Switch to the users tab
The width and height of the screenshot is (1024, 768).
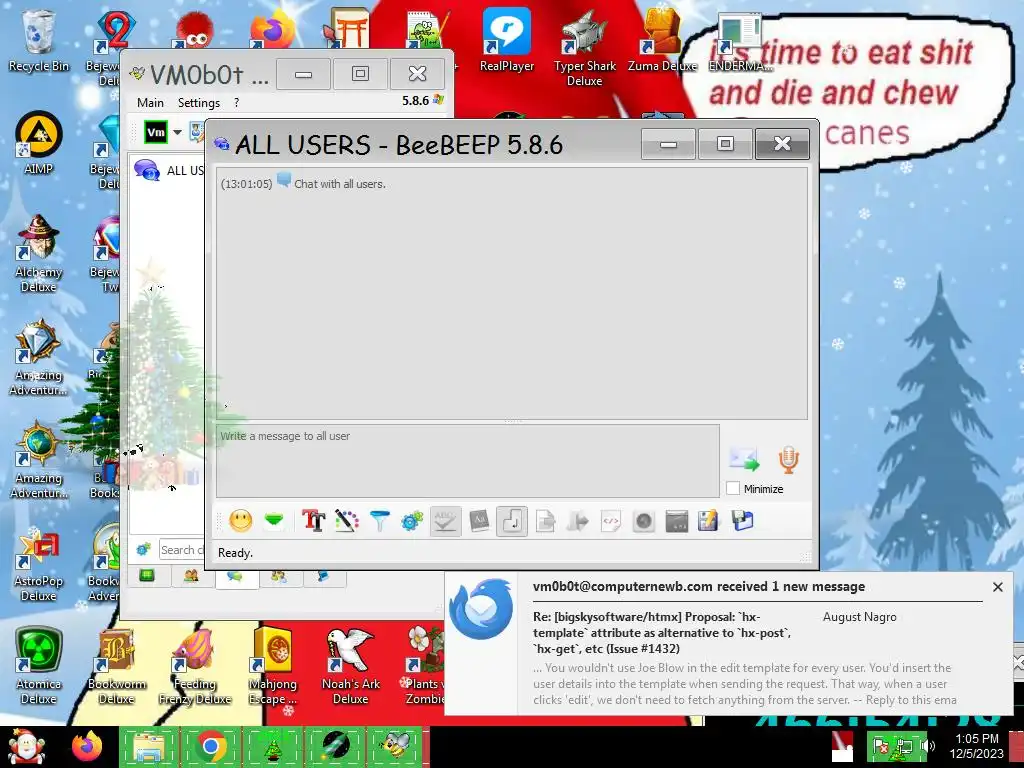[x=191, y=575]
